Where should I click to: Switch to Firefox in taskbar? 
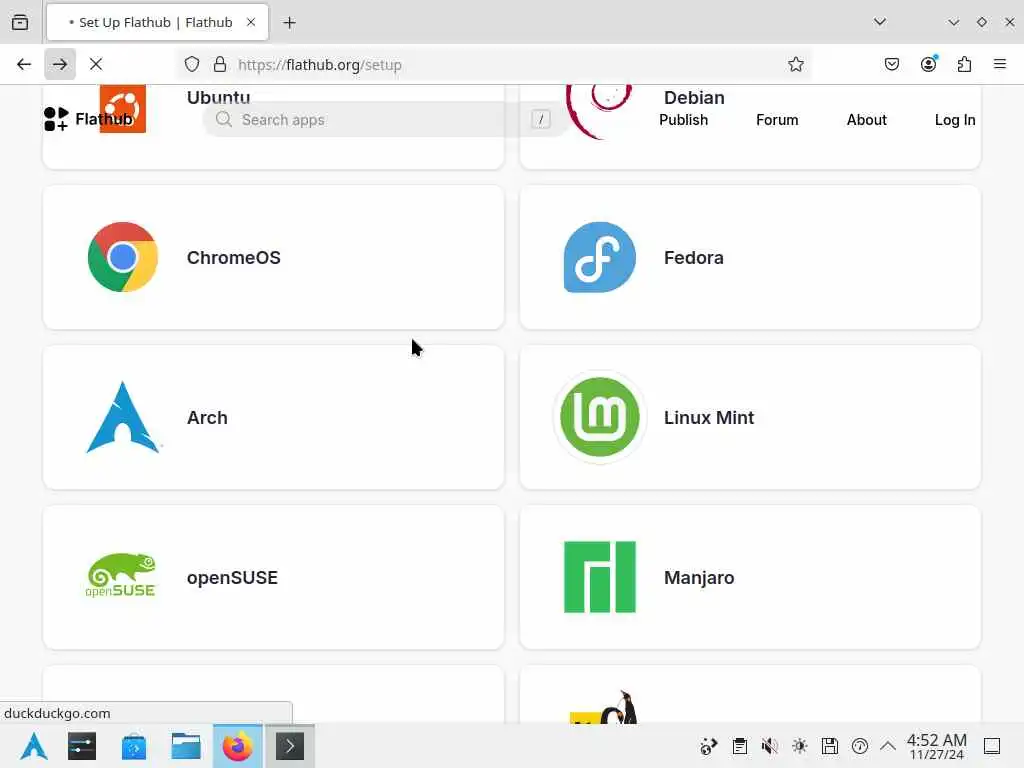click(238, 746)
